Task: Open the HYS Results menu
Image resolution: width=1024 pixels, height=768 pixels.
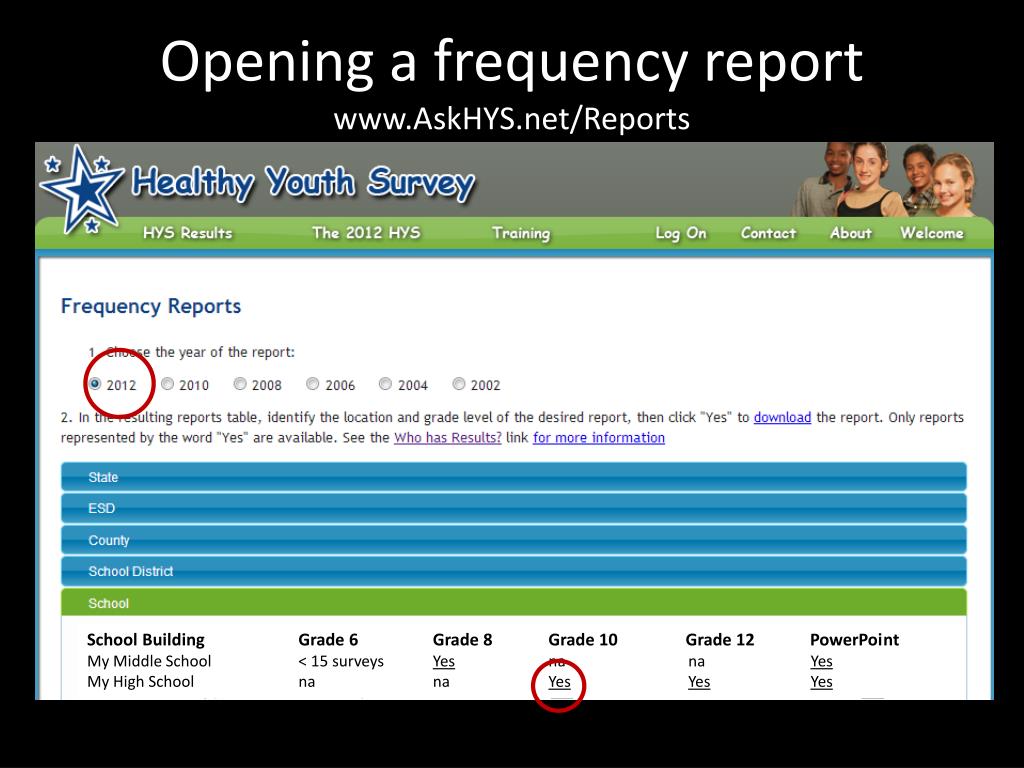Action: [187, 233]
